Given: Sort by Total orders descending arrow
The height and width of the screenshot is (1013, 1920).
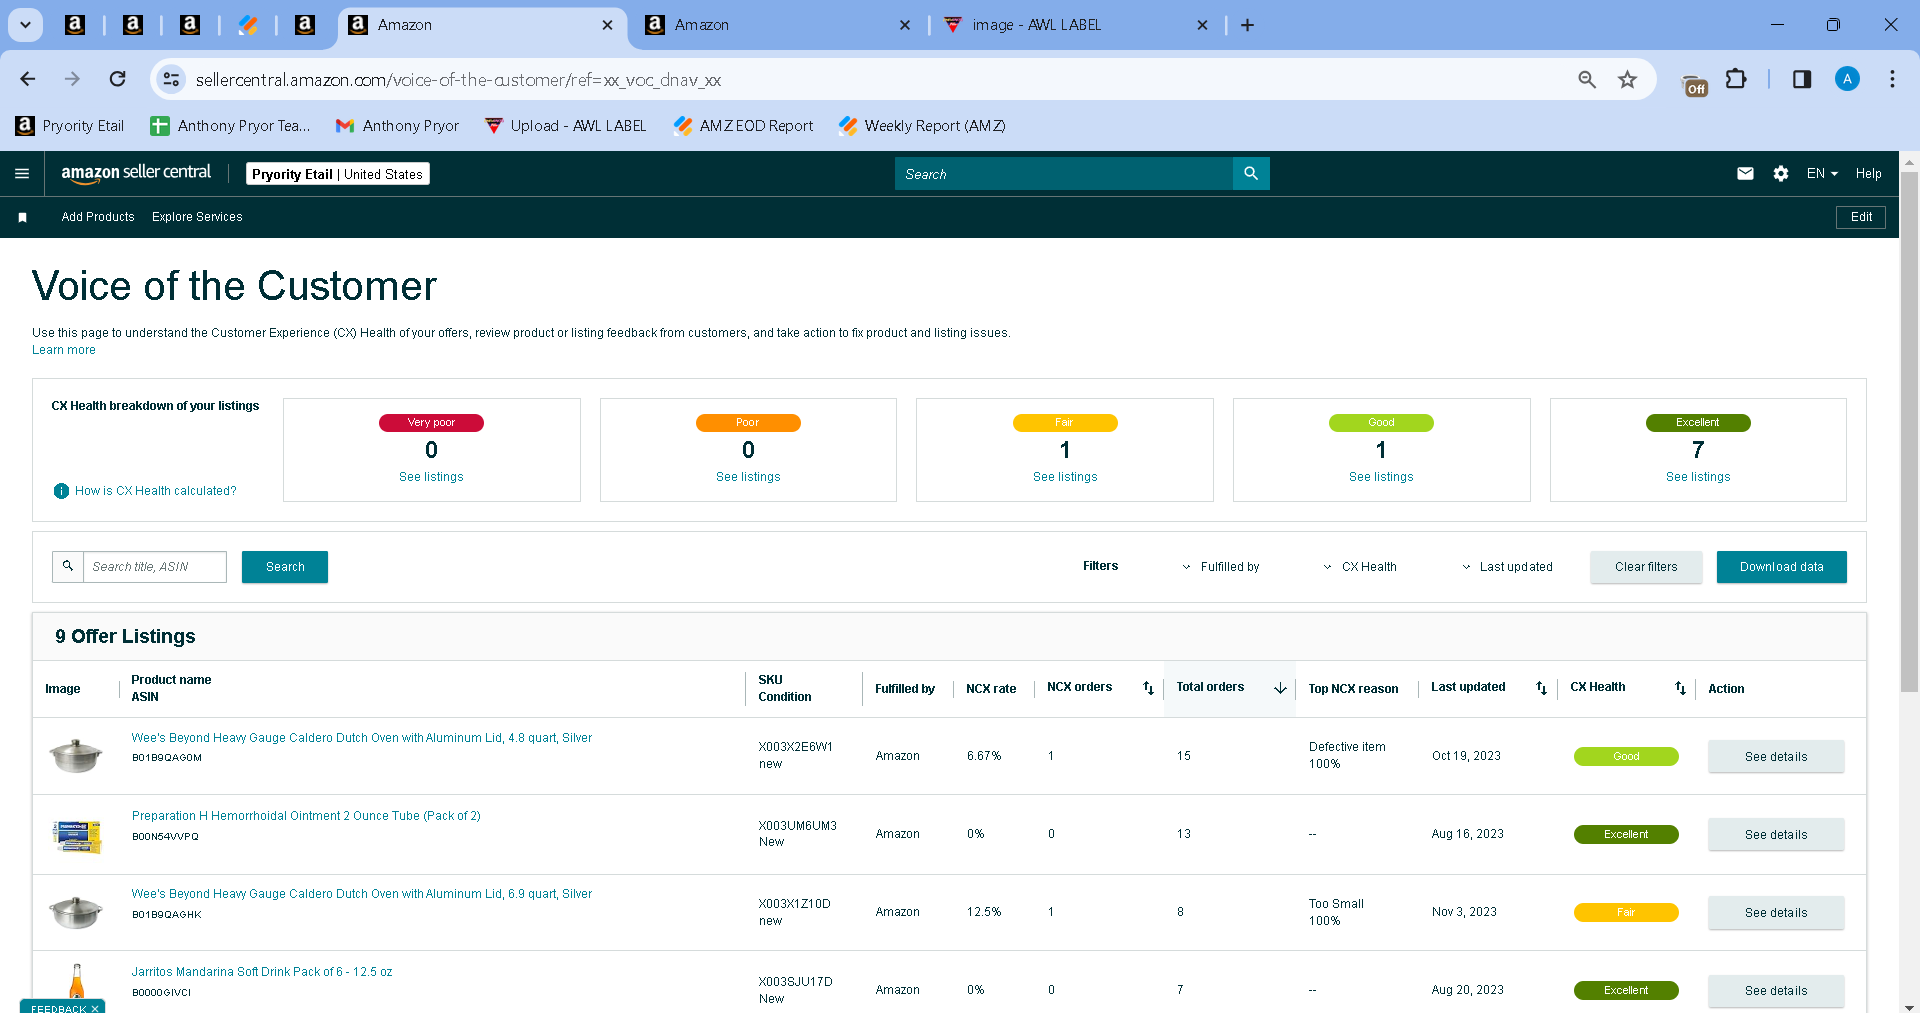Looking at the screenshot, I should (x=1280, y=688).
